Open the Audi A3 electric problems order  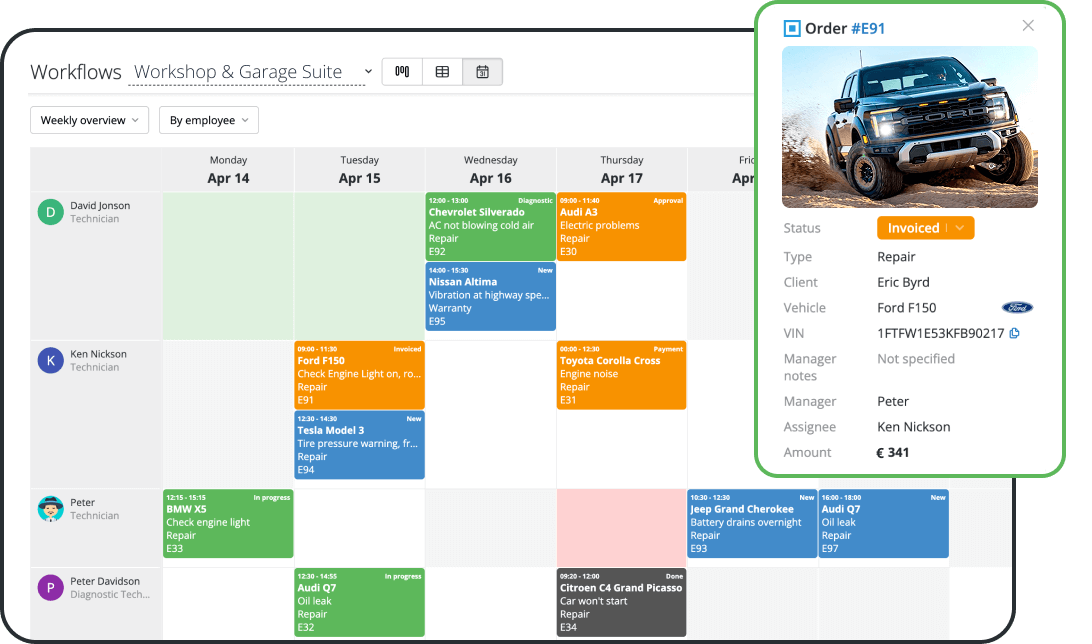pyautogui.click(x=621, y=226)
